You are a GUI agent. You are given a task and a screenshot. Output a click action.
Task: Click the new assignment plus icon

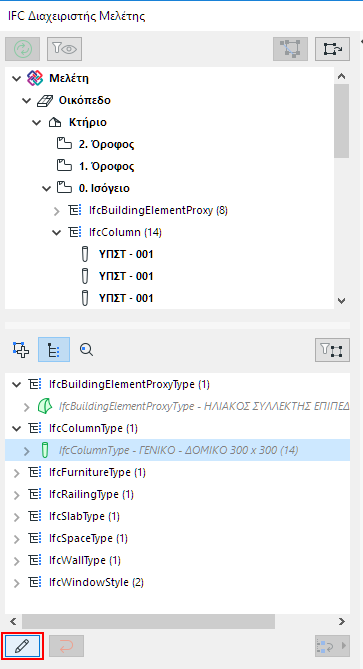(21, 350)
